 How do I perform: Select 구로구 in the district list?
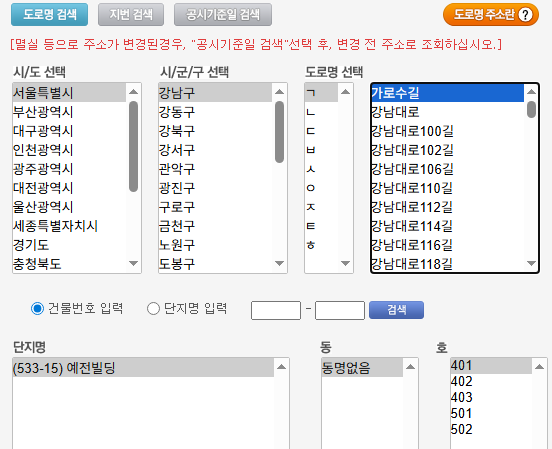coord(215,207)
